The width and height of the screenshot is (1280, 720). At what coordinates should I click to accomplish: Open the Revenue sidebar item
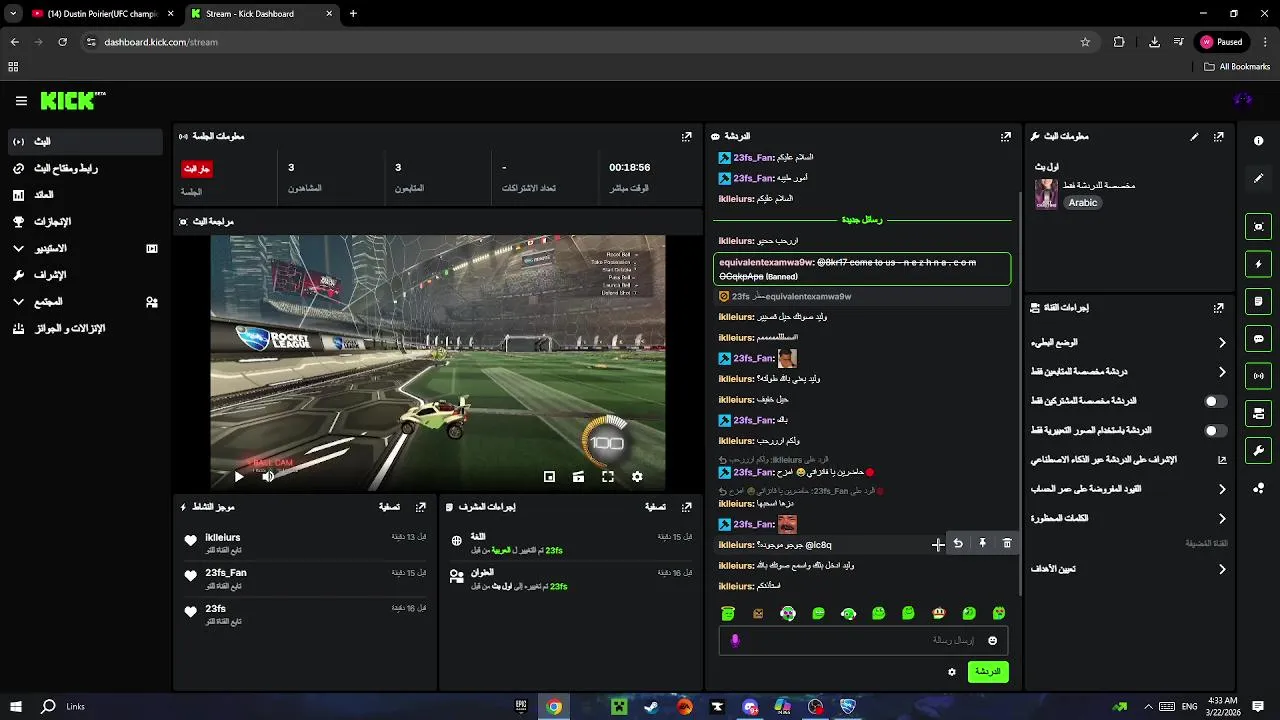coord(85,195)
